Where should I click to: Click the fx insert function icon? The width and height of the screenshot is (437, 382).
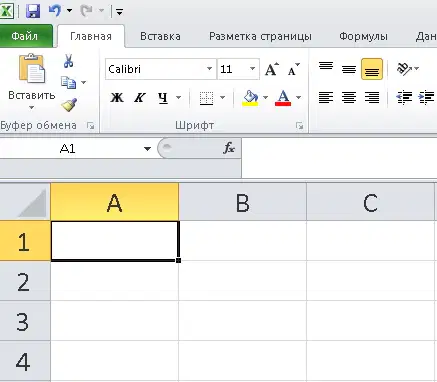point(229,148)
